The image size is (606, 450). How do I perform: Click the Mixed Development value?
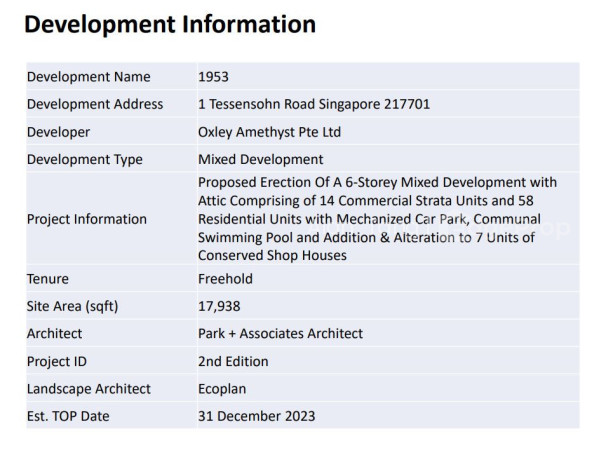tap(260, 159)
